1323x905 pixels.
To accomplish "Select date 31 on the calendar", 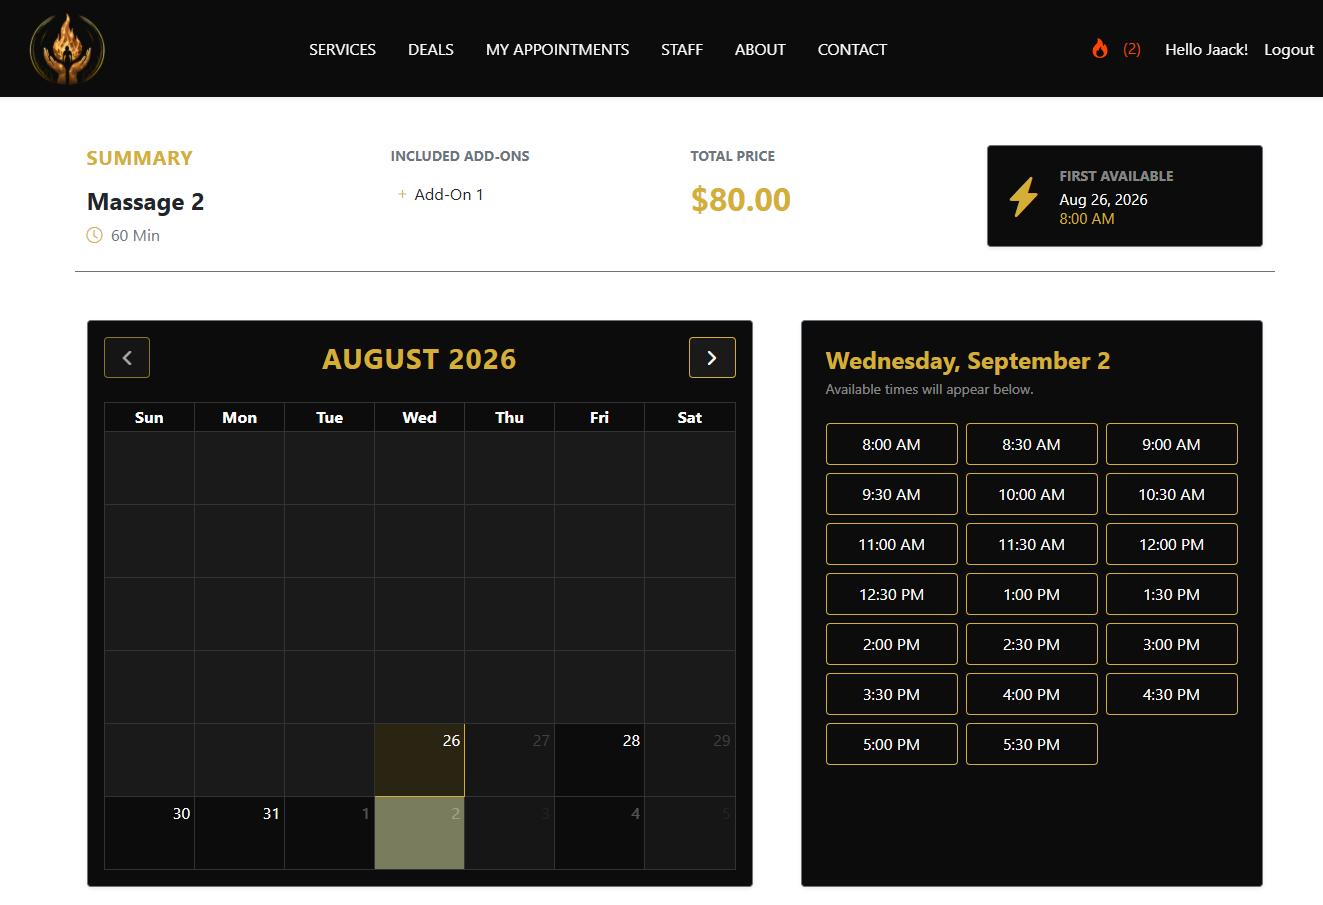I will tap(240, 833).
